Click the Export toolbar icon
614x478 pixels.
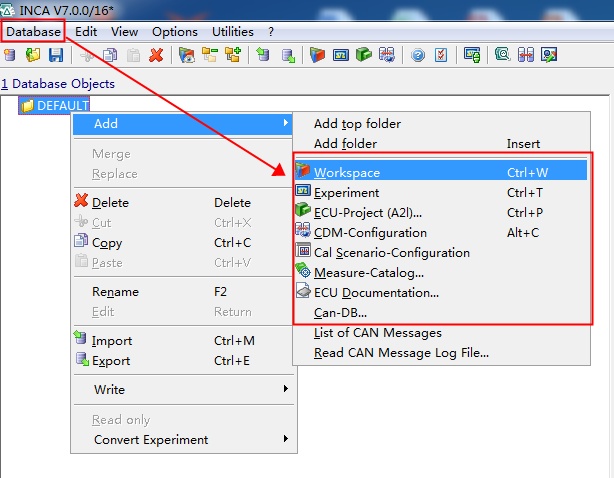click(x=288, y=55)
